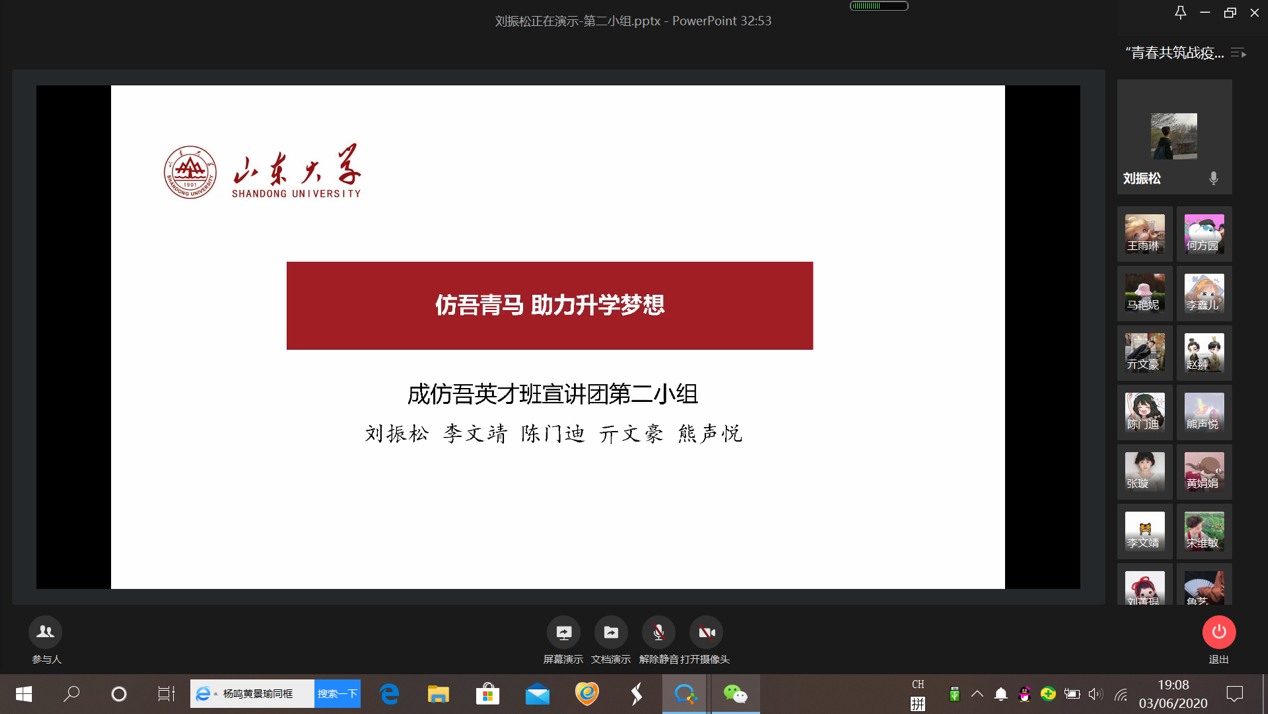Open Windows Start menu
1268x714 pixels.
(x=23, y=694)
